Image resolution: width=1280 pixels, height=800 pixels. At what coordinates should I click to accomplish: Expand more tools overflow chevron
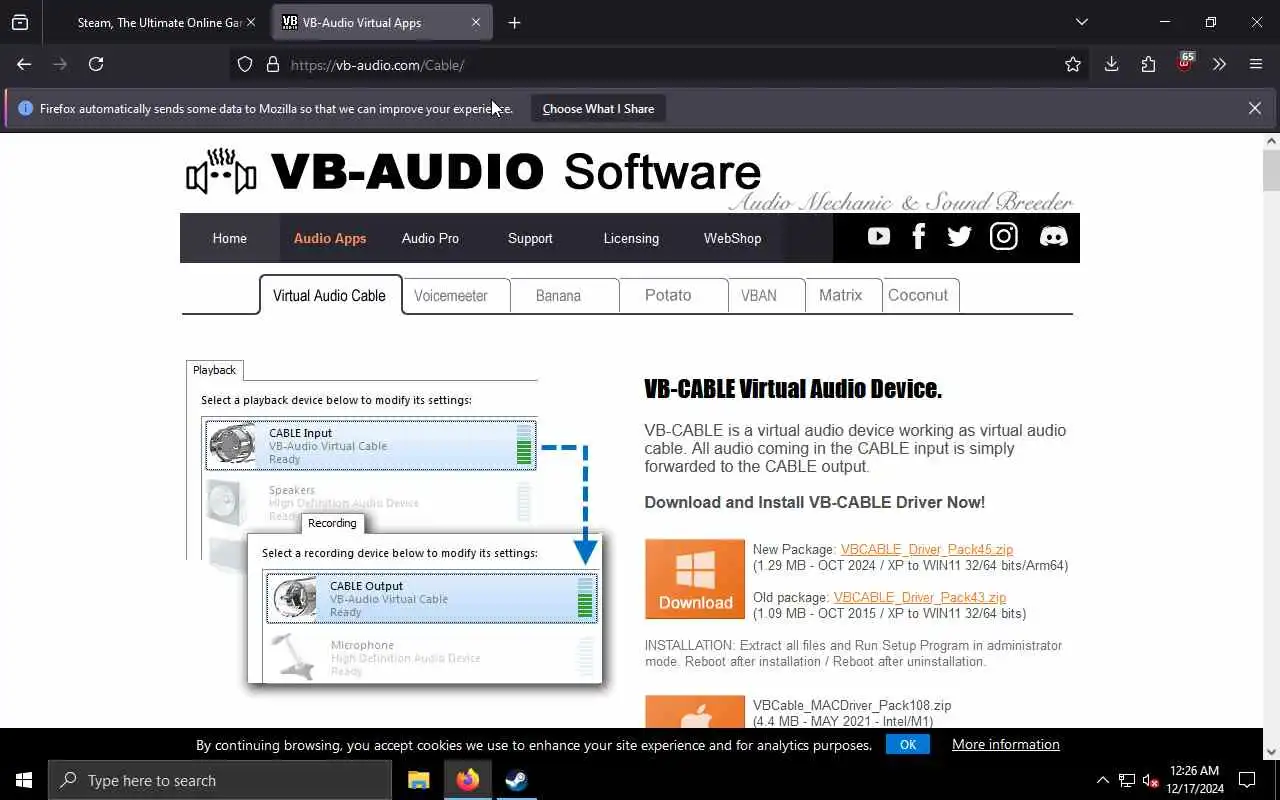(1219, 64)
